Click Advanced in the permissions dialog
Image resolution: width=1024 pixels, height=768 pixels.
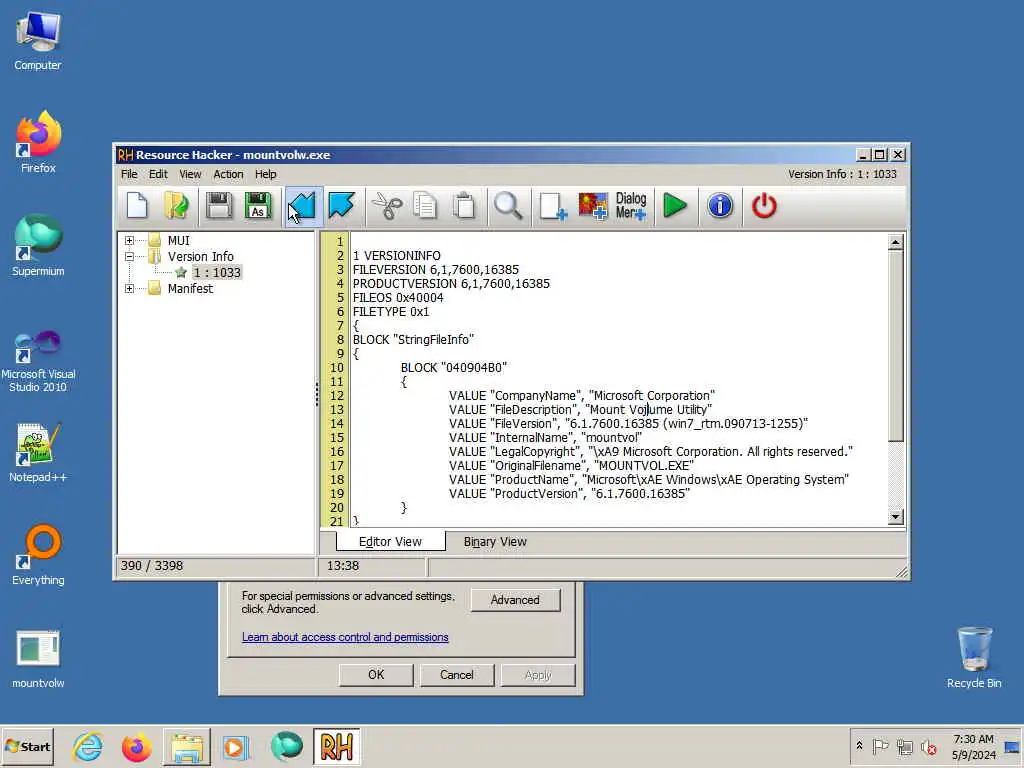515,600
